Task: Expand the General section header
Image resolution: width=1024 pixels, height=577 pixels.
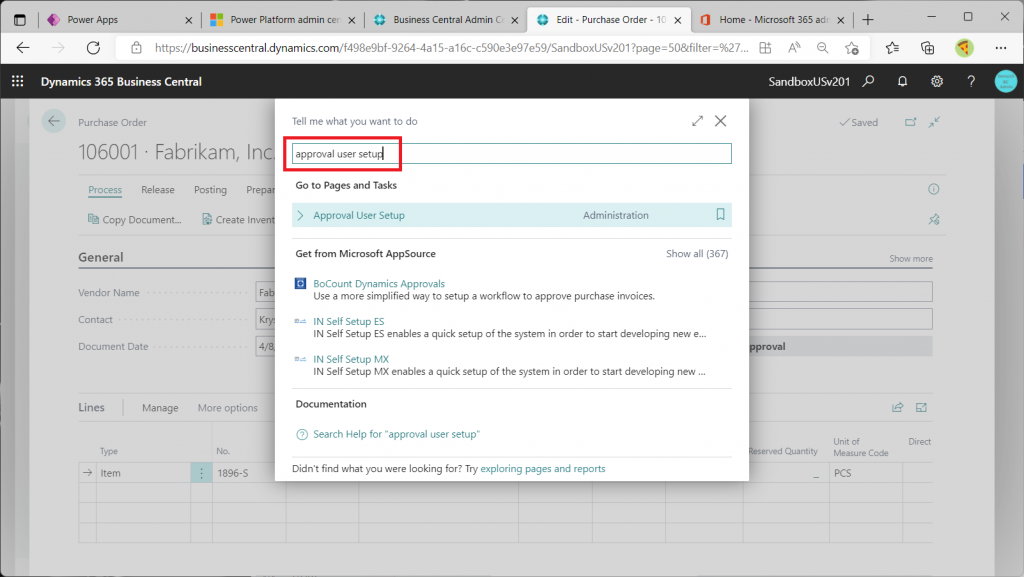Action: point(101,257)
